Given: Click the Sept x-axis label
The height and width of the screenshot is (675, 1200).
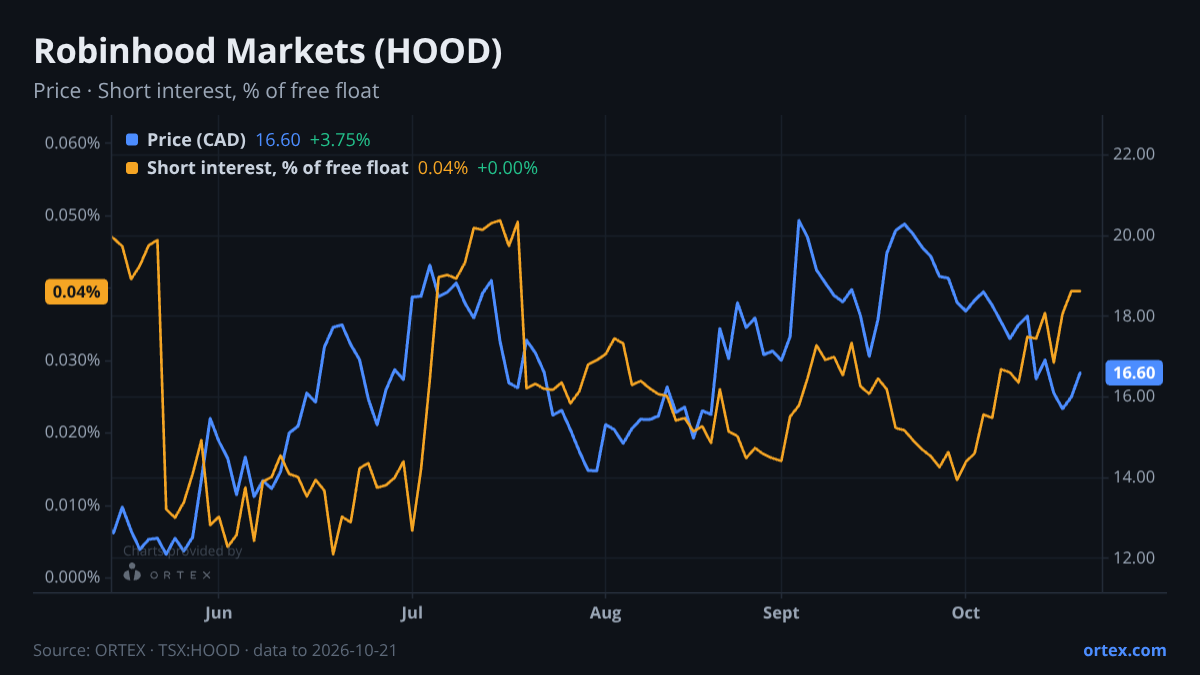Looking at the screenshot, I should click(781, 613).
